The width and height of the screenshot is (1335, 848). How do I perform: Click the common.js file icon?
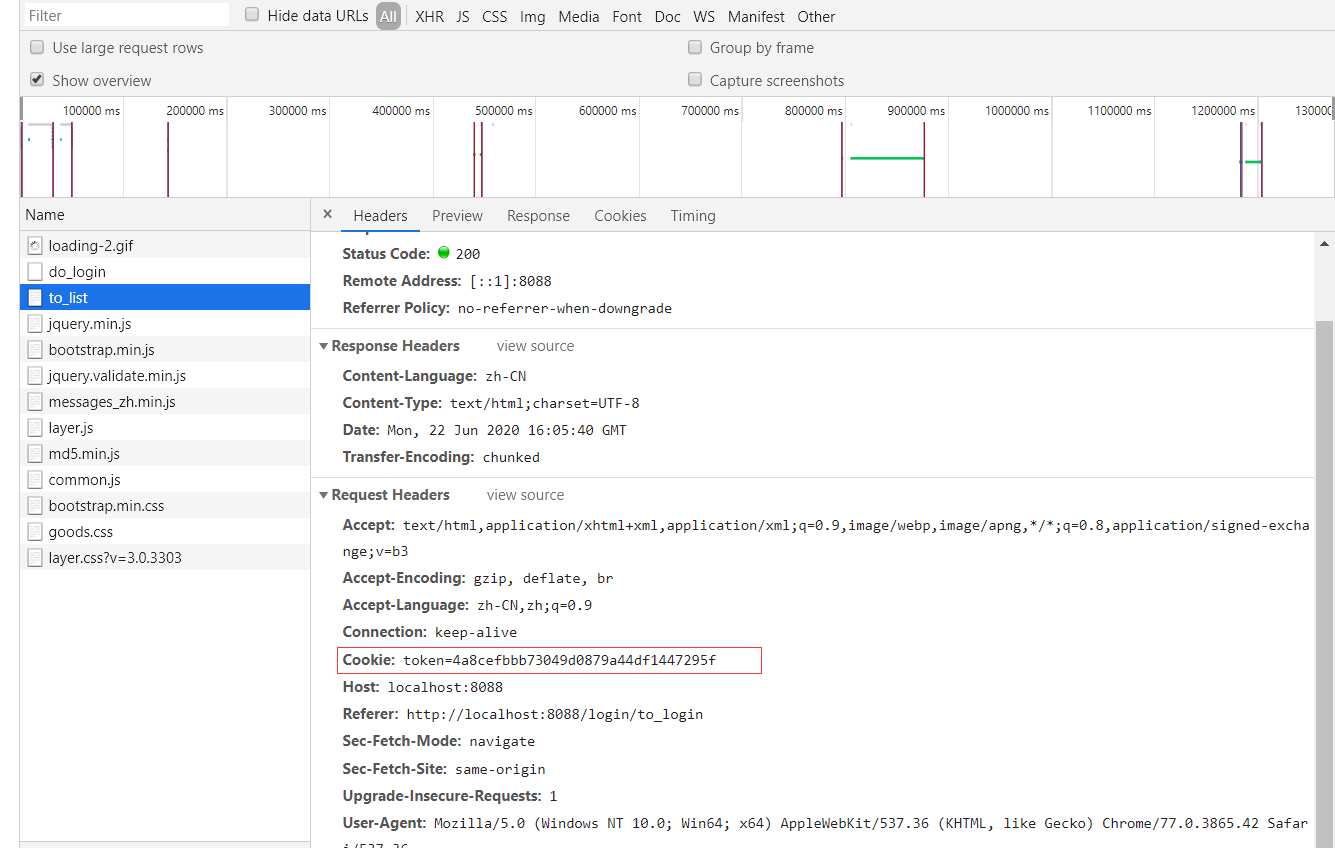point(35,479)
